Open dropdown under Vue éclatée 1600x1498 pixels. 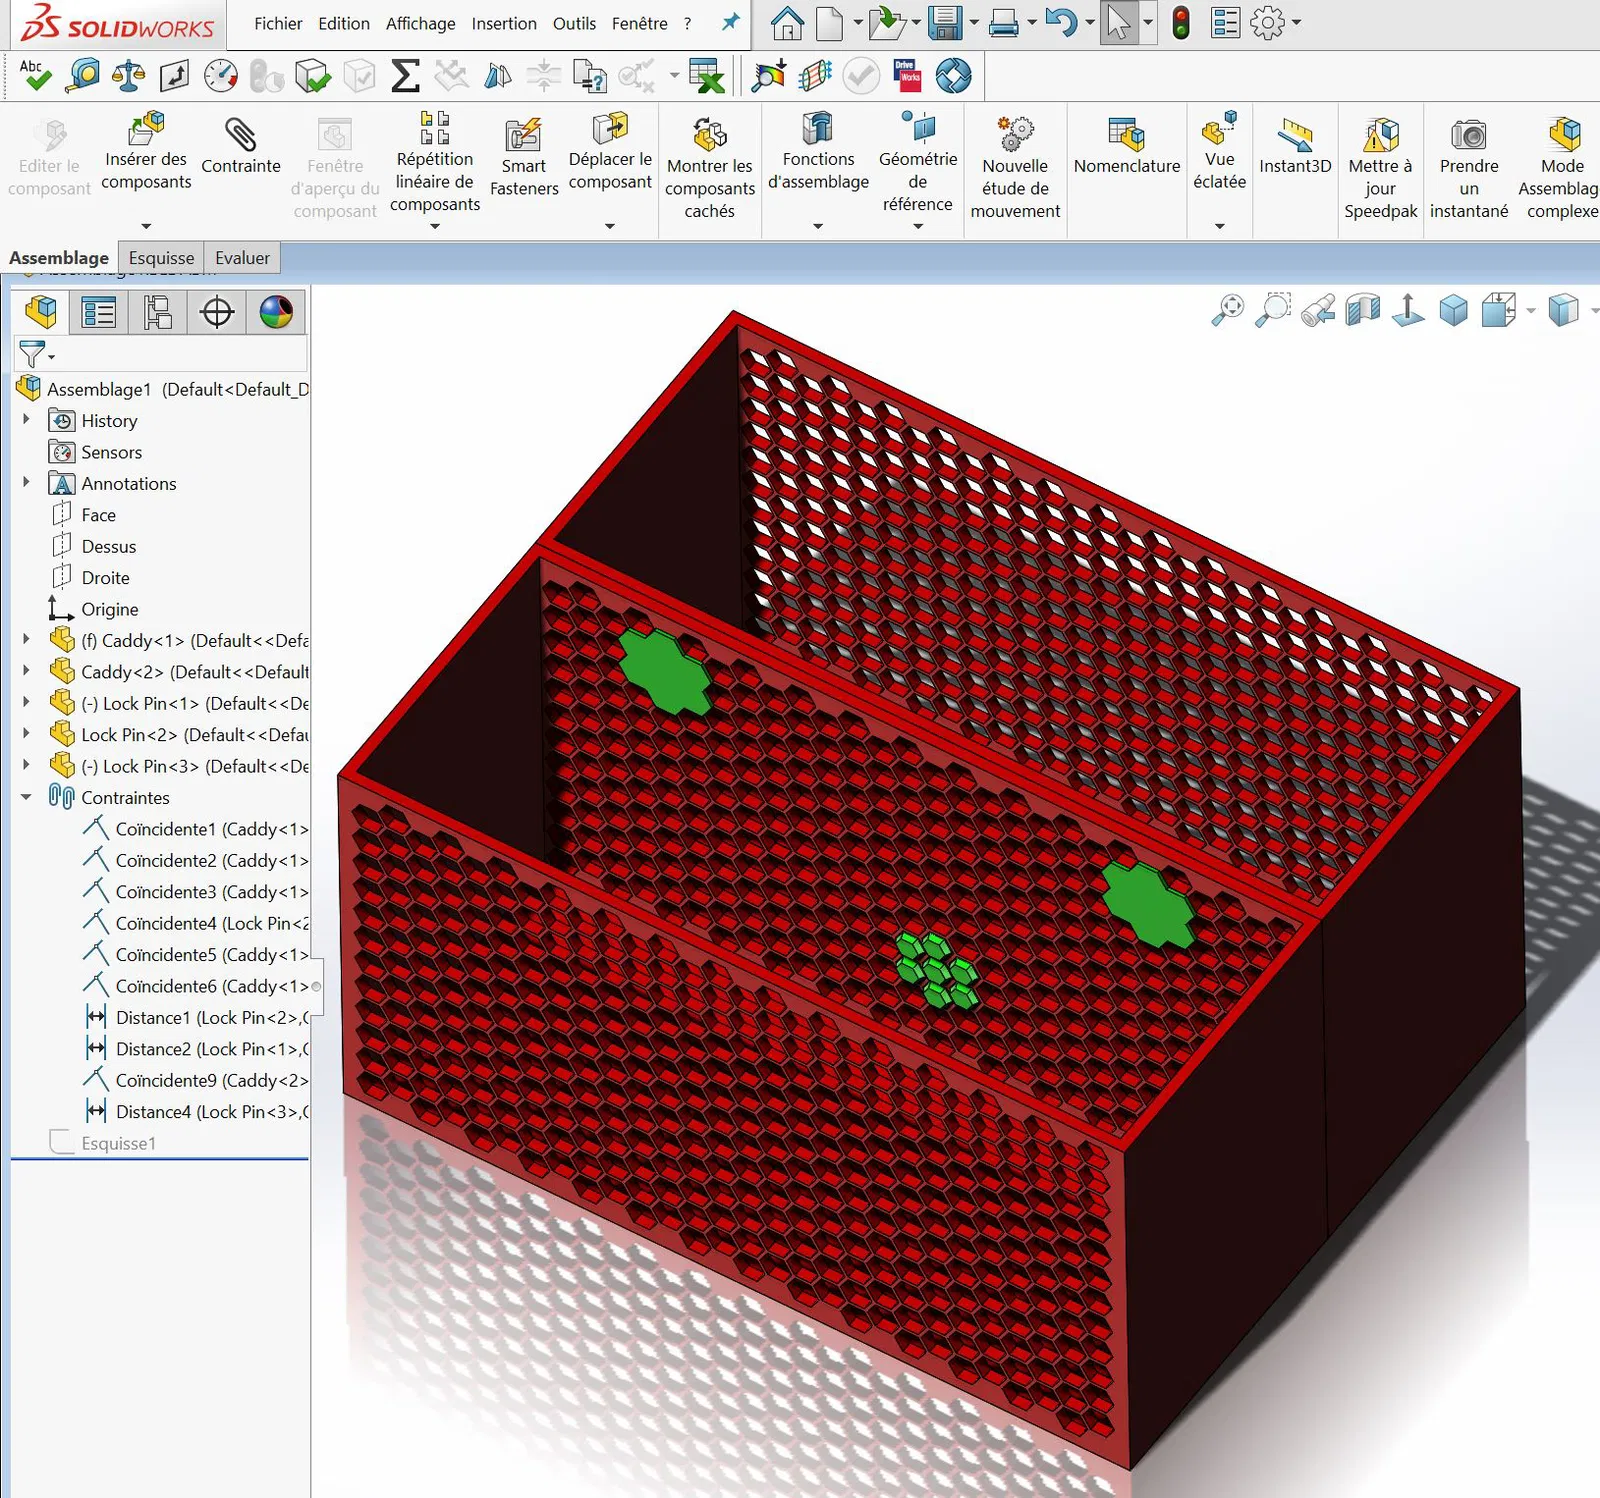[x=1220, y=227]
